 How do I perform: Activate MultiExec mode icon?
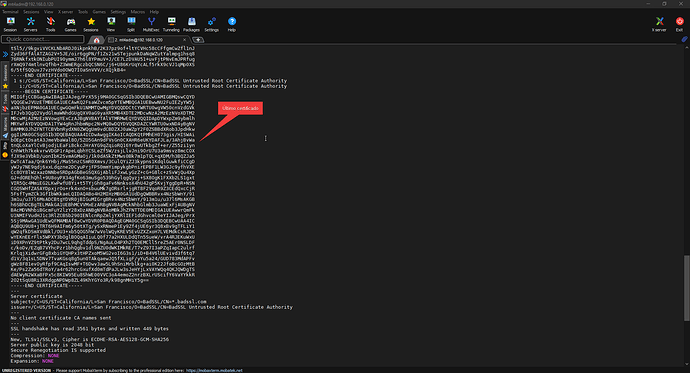pos(151,24)
